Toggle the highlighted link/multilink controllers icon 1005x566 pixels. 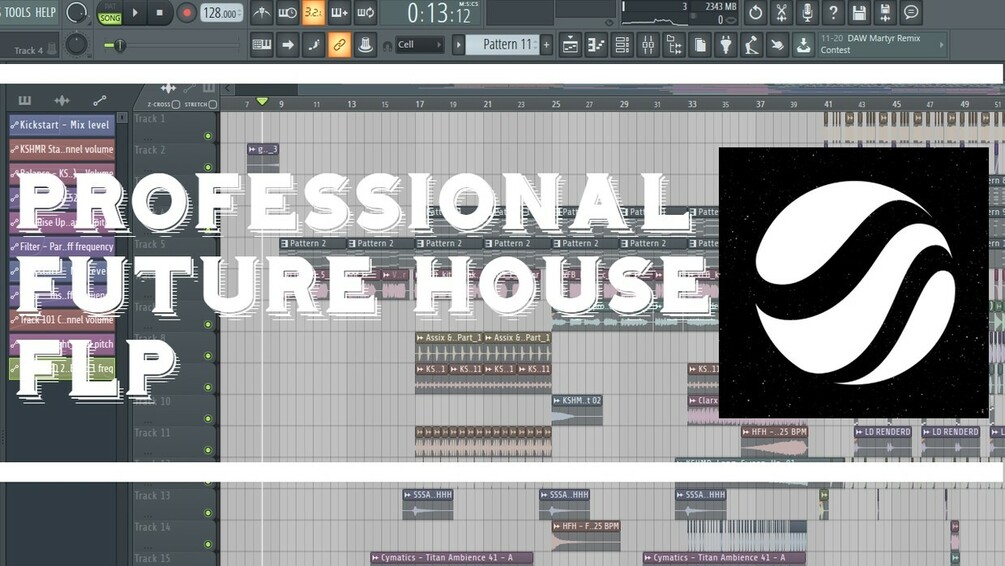coord(339,45)
